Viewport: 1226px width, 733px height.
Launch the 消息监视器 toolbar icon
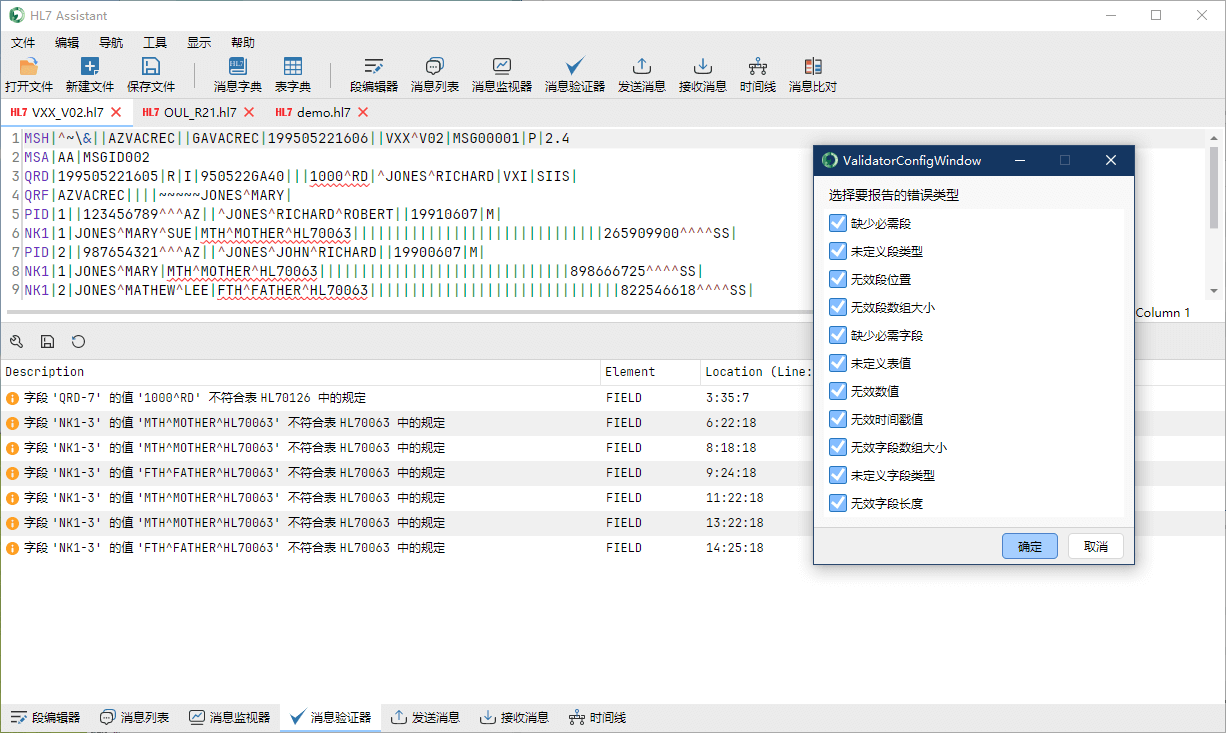click(502, 68)
